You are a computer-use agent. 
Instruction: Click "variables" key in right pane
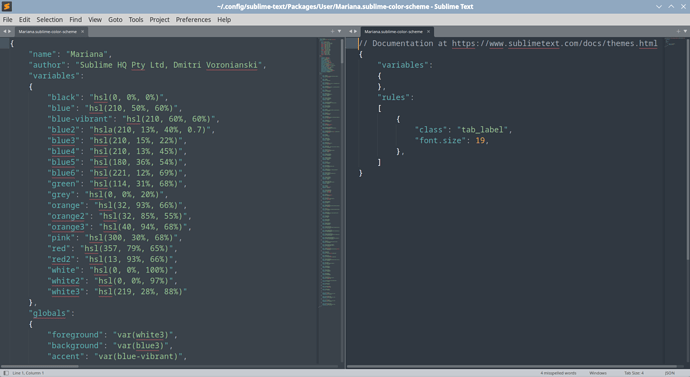point(403,65)
